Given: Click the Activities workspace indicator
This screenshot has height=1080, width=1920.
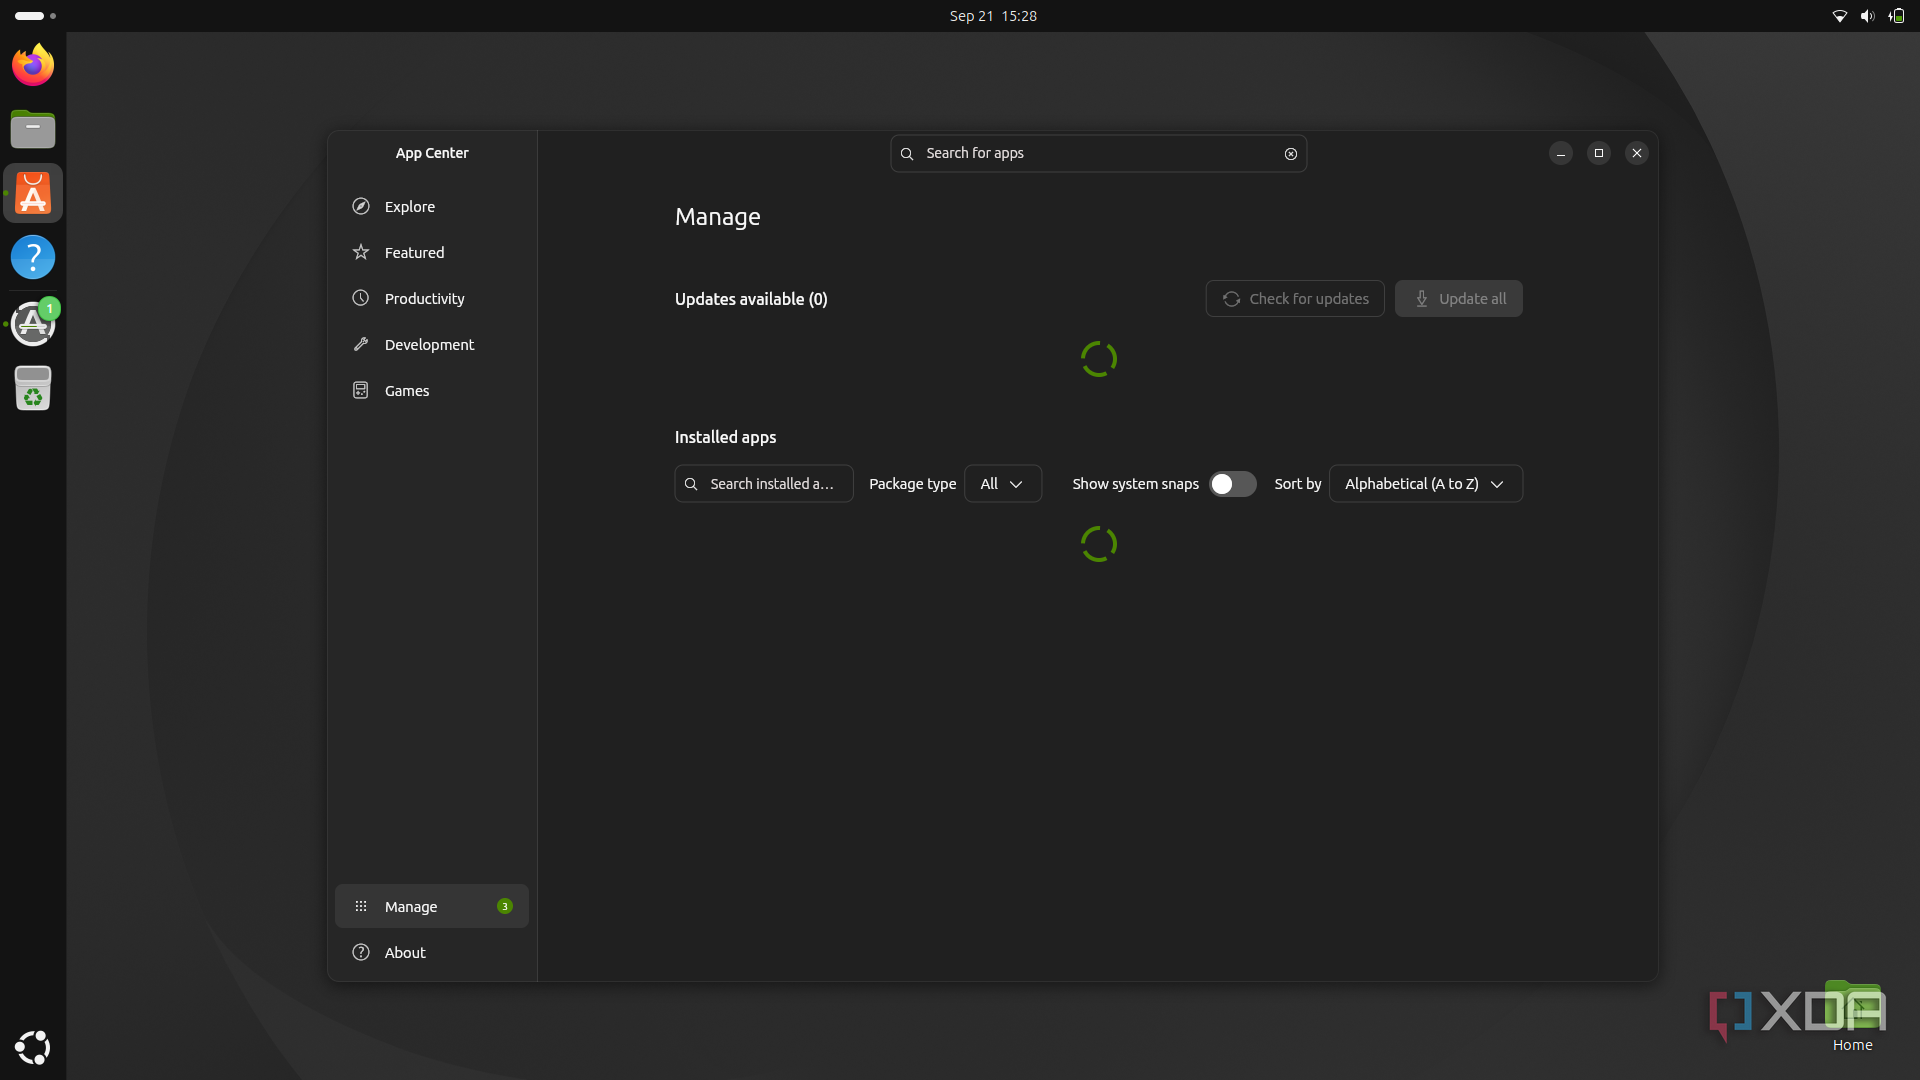Looking at the screenshot, I should [x=35, y=16].
